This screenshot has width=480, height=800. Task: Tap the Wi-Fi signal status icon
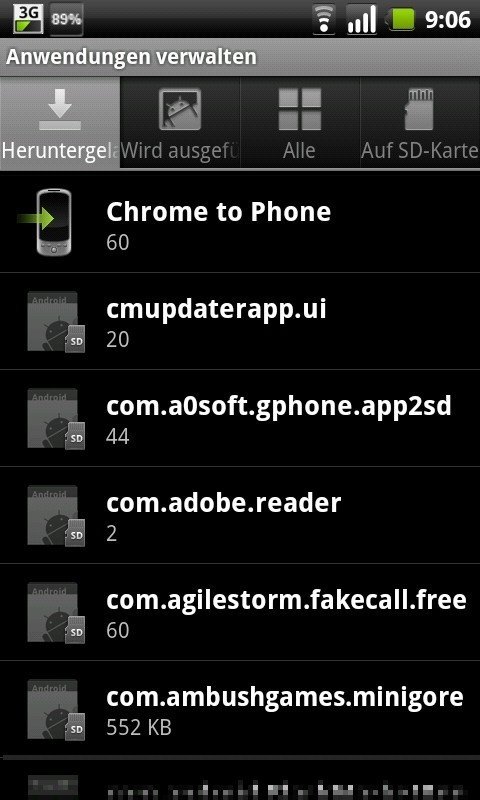324,20
